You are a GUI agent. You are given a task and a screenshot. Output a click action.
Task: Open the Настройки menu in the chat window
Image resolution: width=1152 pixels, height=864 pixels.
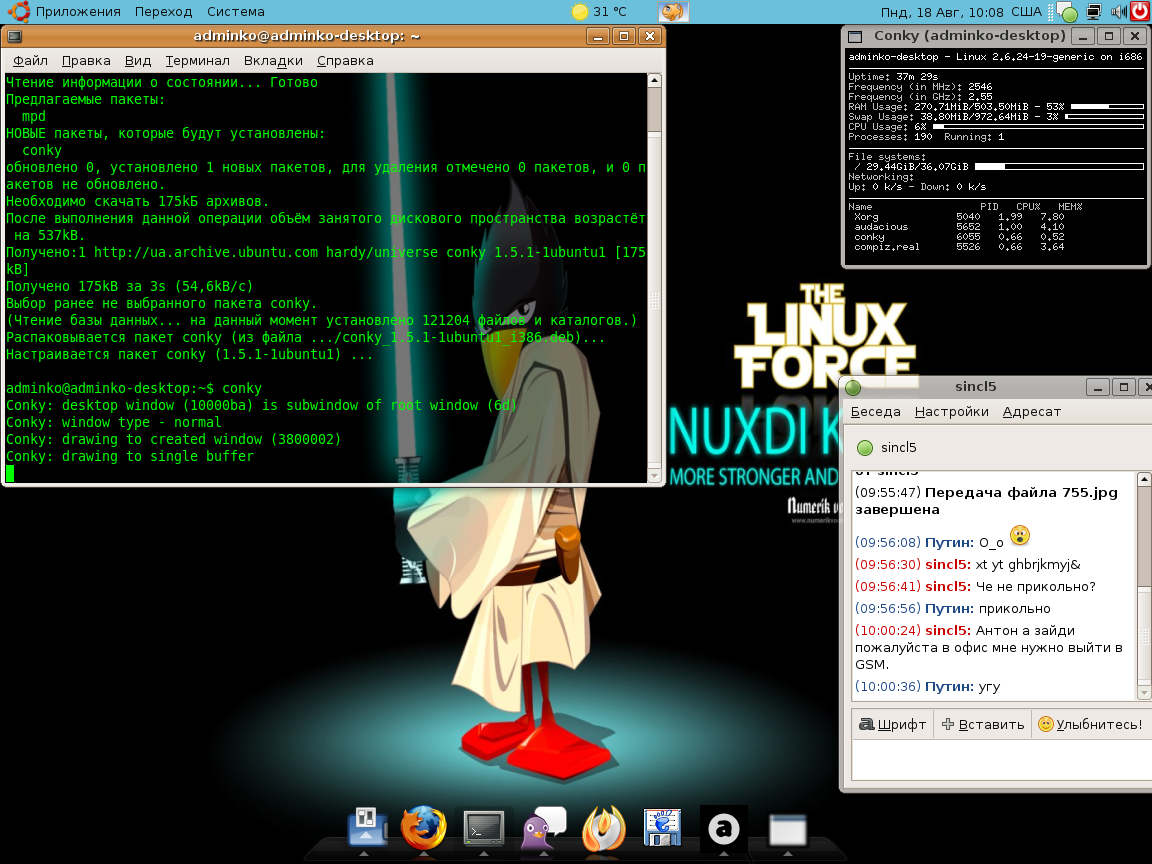point(951,411)
